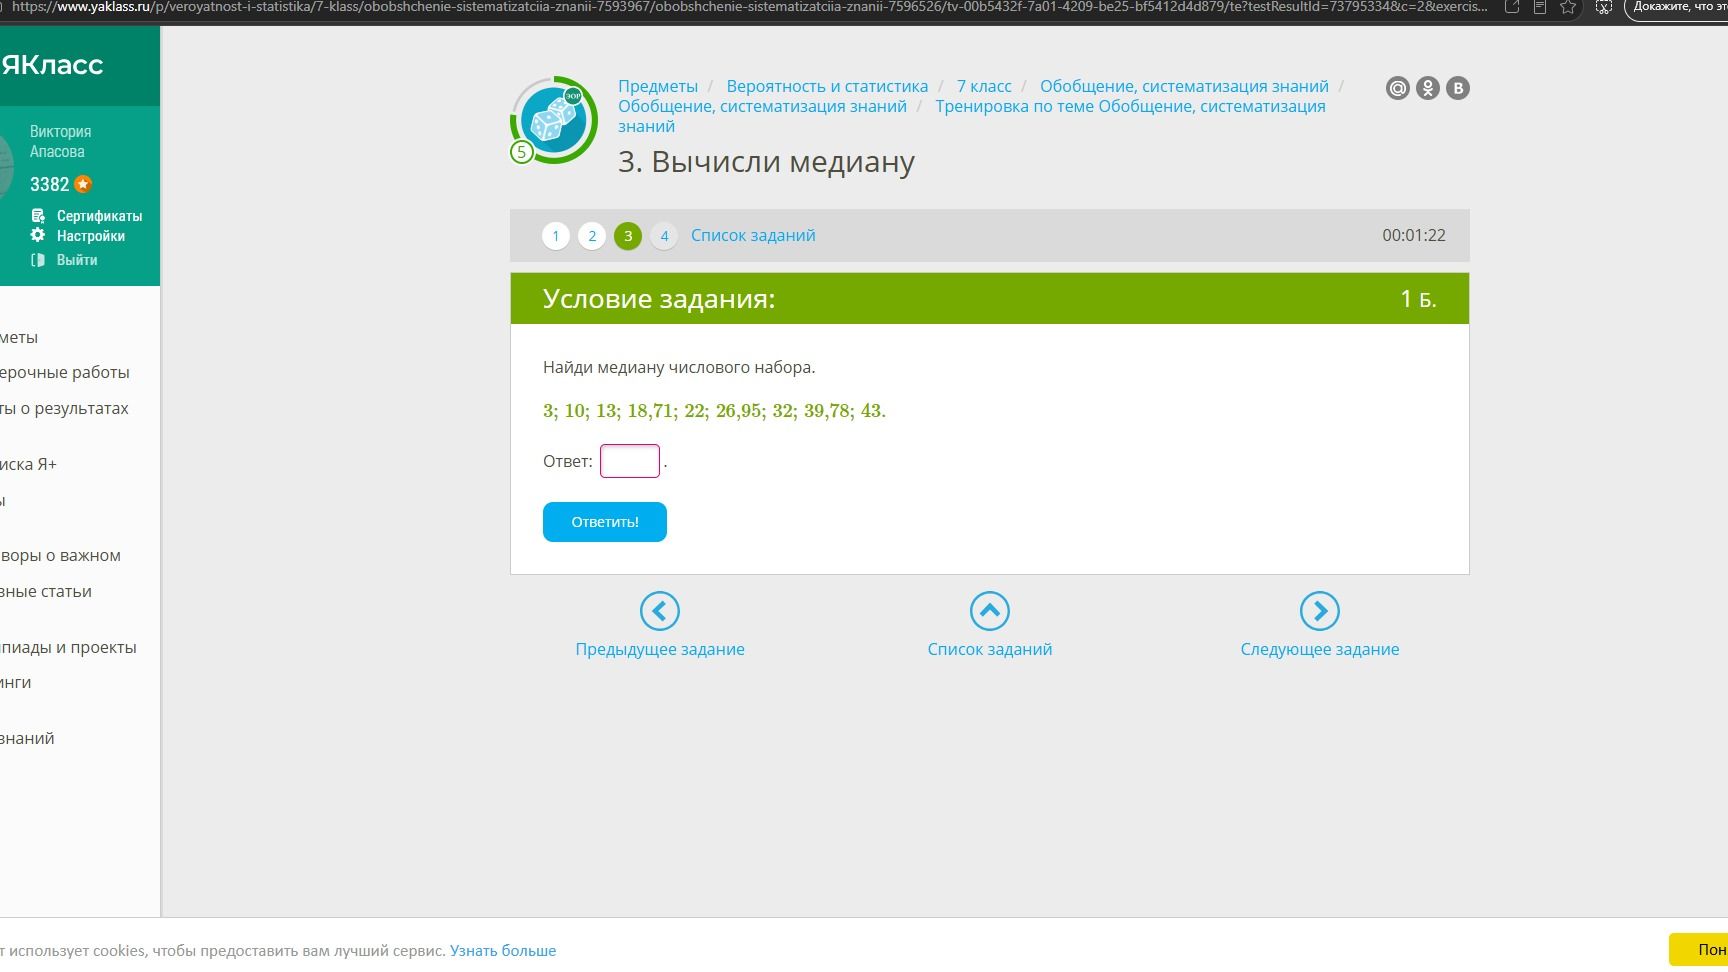Open 'Отчёты о результатах' sidebar item
Screen dimensions: 1728x972
65,408
